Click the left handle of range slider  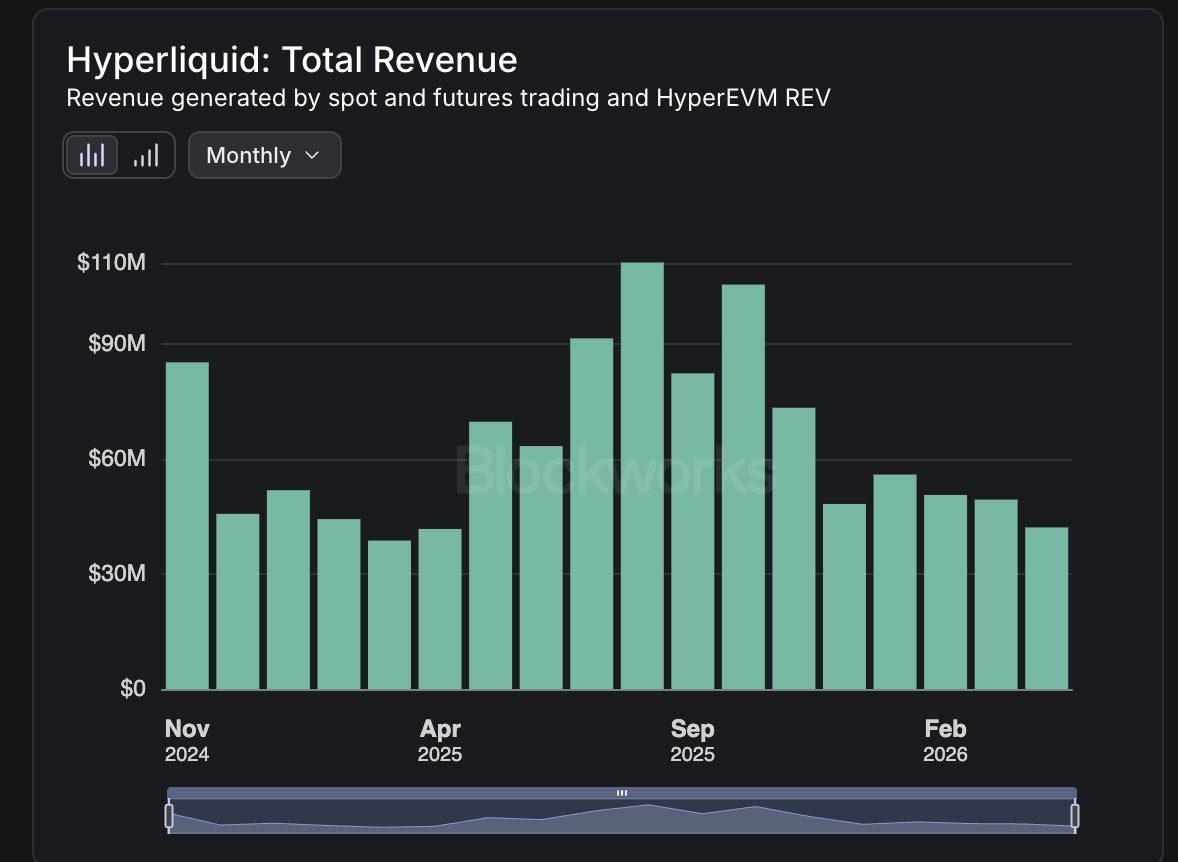pos(169,815)
